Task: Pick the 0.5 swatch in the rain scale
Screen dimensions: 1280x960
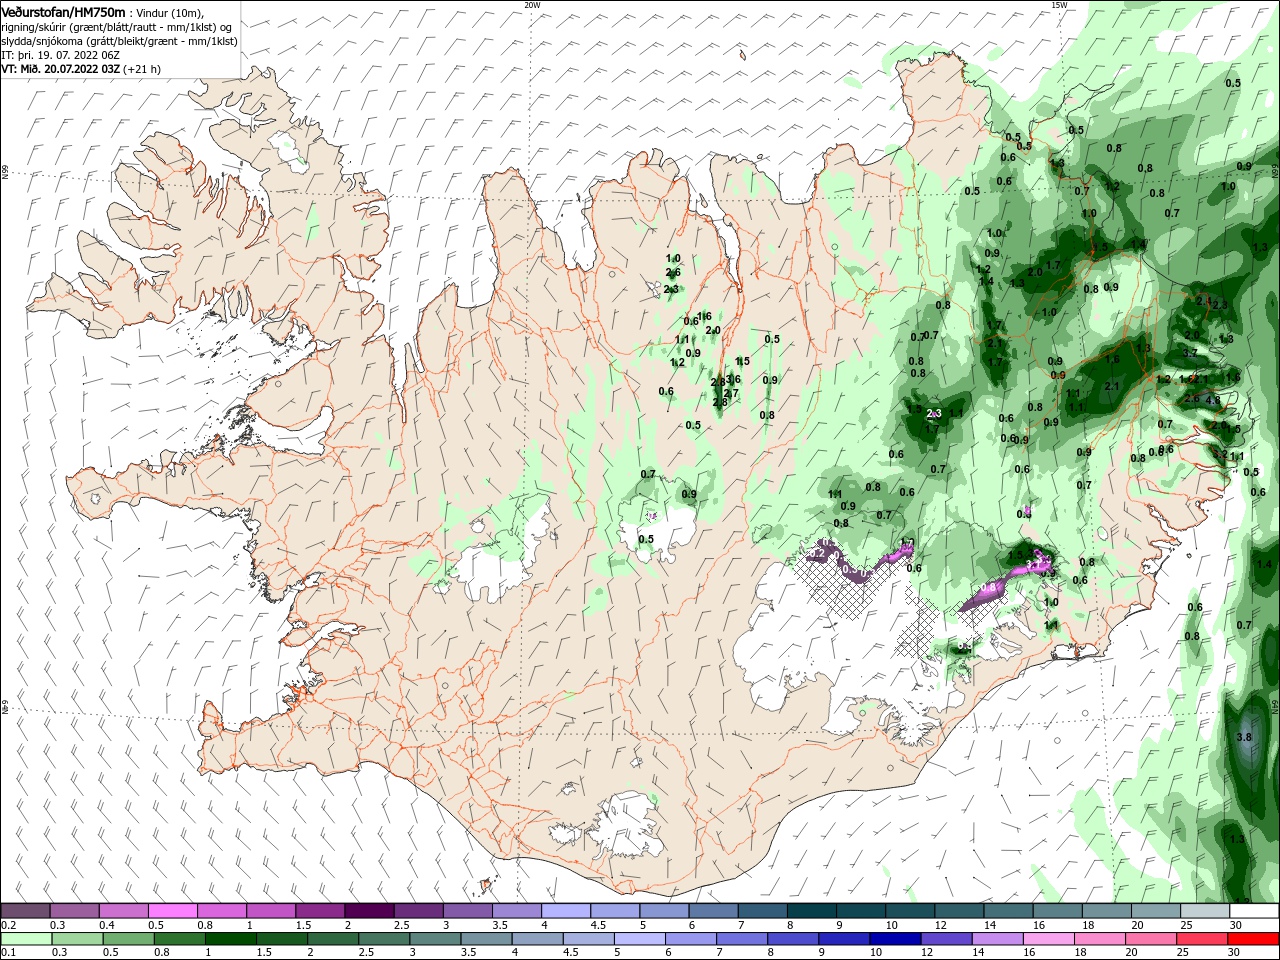Action: click(130, 939)
